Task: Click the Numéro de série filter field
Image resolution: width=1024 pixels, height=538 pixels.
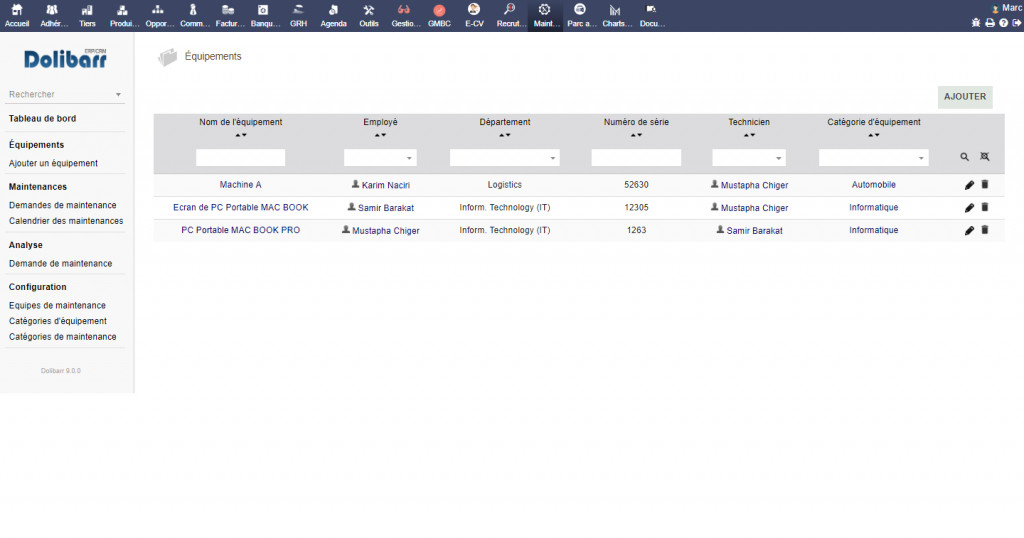Action: [x=636, y=158]
